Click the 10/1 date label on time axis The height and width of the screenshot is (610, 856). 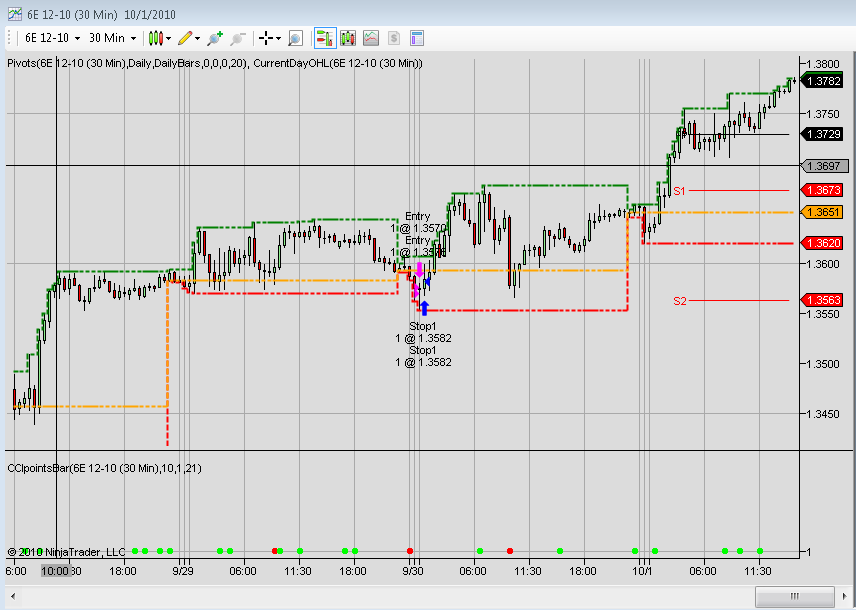642,571
